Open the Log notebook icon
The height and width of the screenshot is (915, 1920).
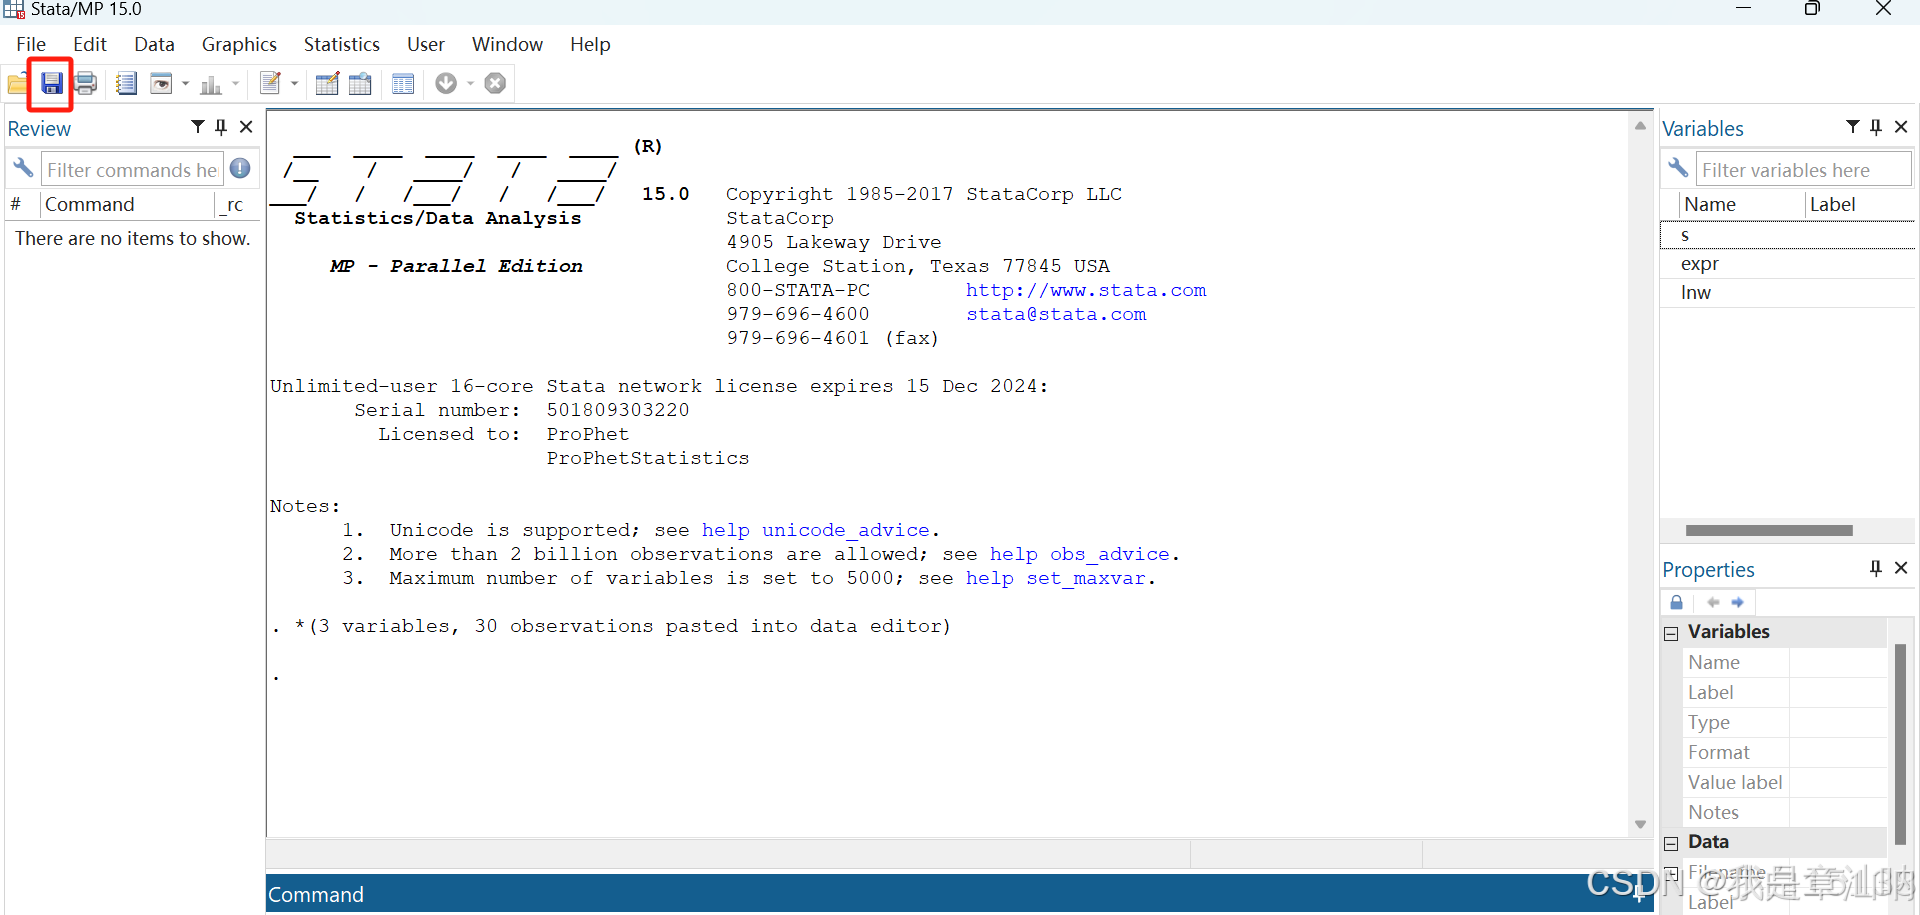(x=126, y=83)
